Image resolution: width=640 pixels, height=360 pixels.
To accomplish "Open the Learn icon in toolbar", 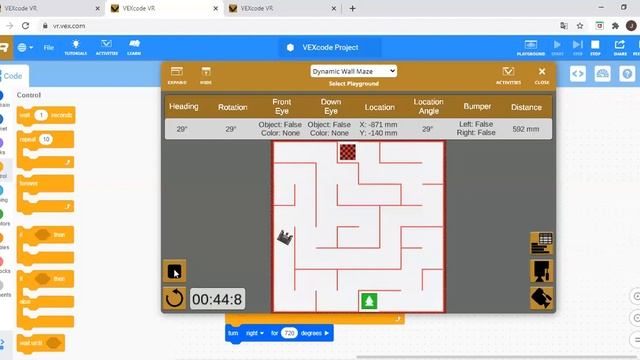I will coord(134,47).
